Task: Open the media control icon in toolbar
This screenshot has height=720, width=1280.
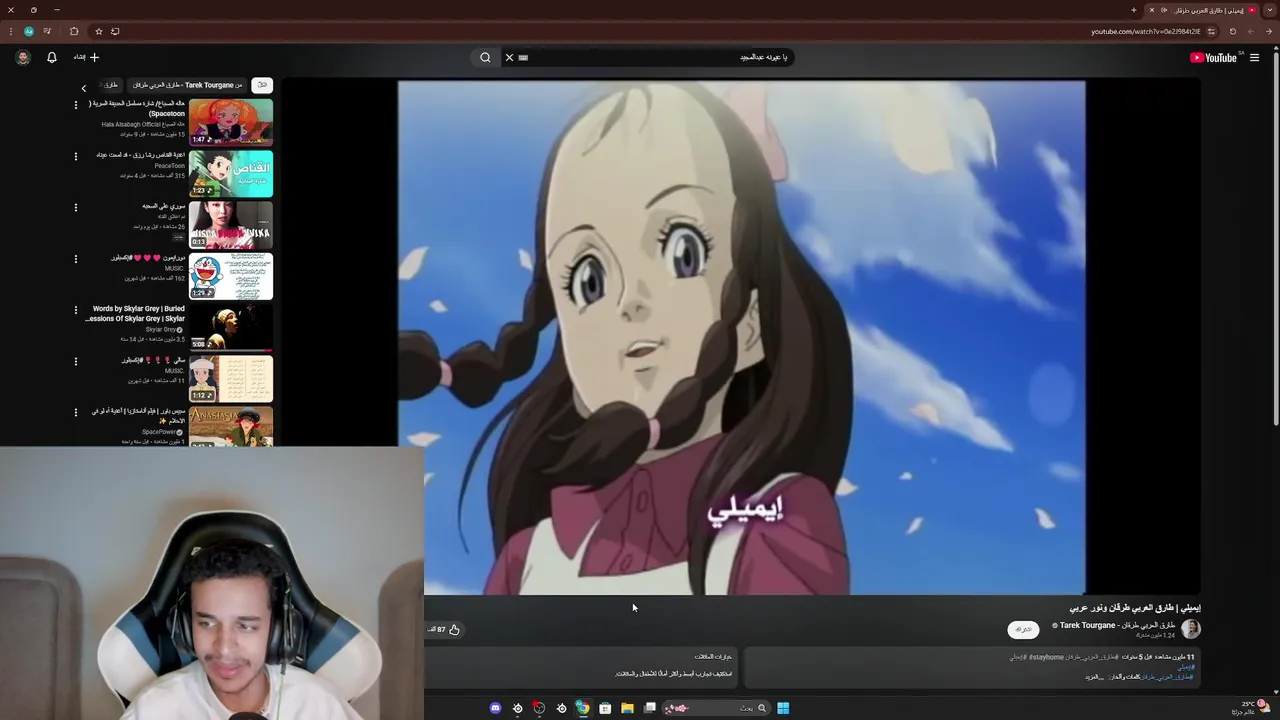Action: point(46,31)
